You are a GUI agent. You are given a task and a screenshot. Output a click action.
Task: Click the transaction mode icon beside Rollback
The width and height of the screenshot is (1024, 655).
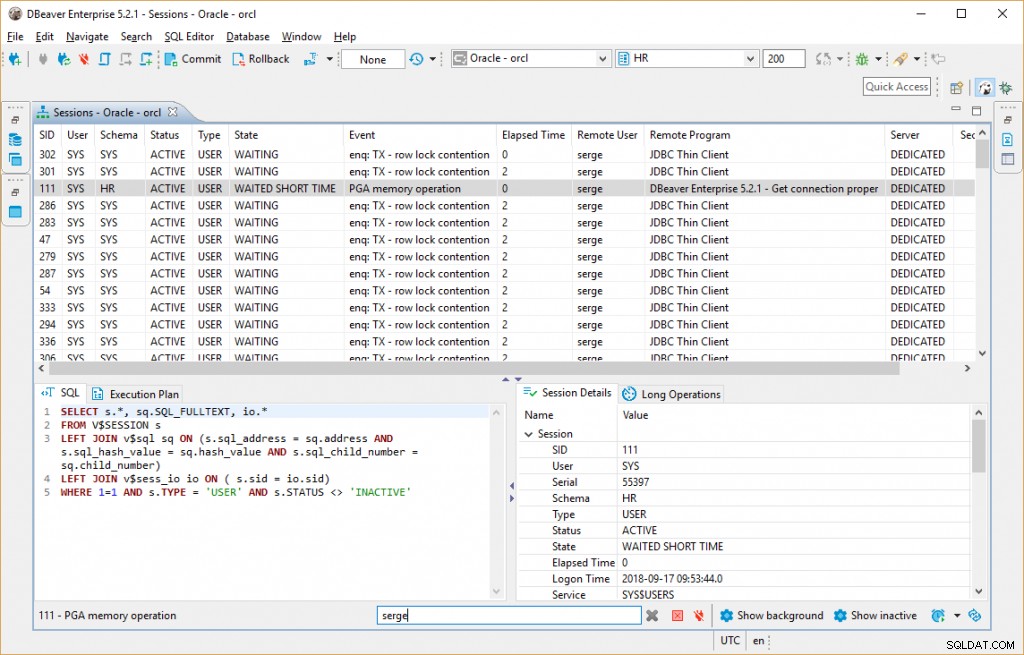coord(310,59)
